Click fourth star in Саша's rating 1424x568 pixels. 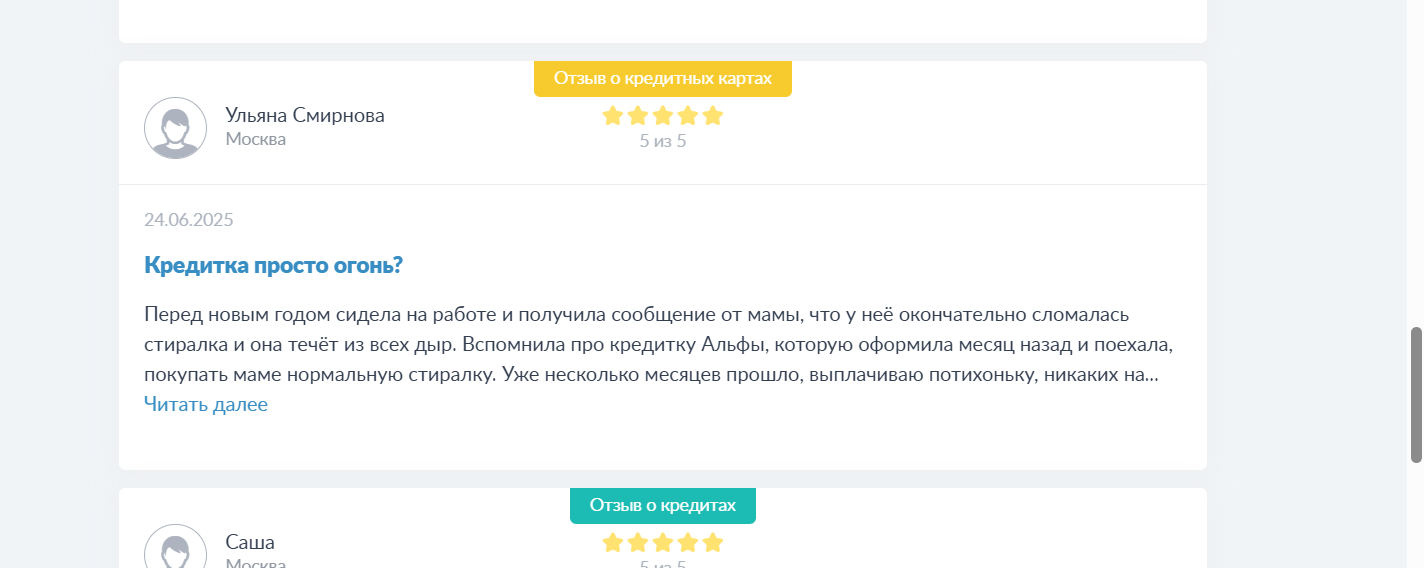coord(688,543)
